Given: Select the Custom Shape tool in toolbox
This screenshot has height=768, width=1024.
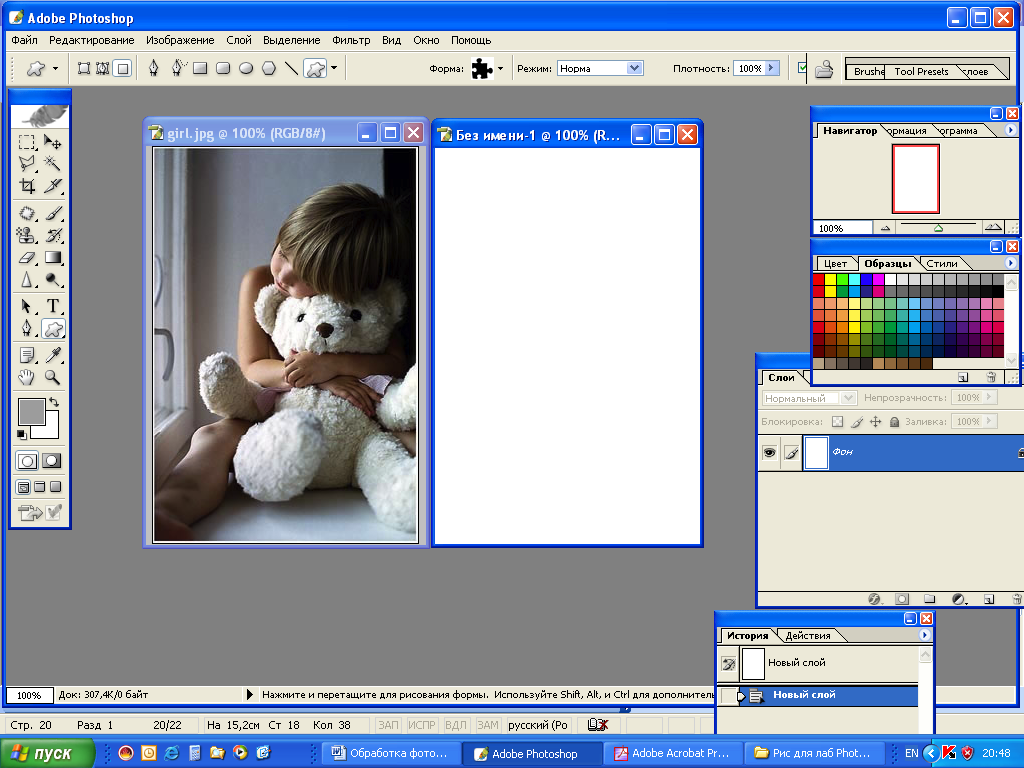Looking at the screenshot, I should point(53,328).
